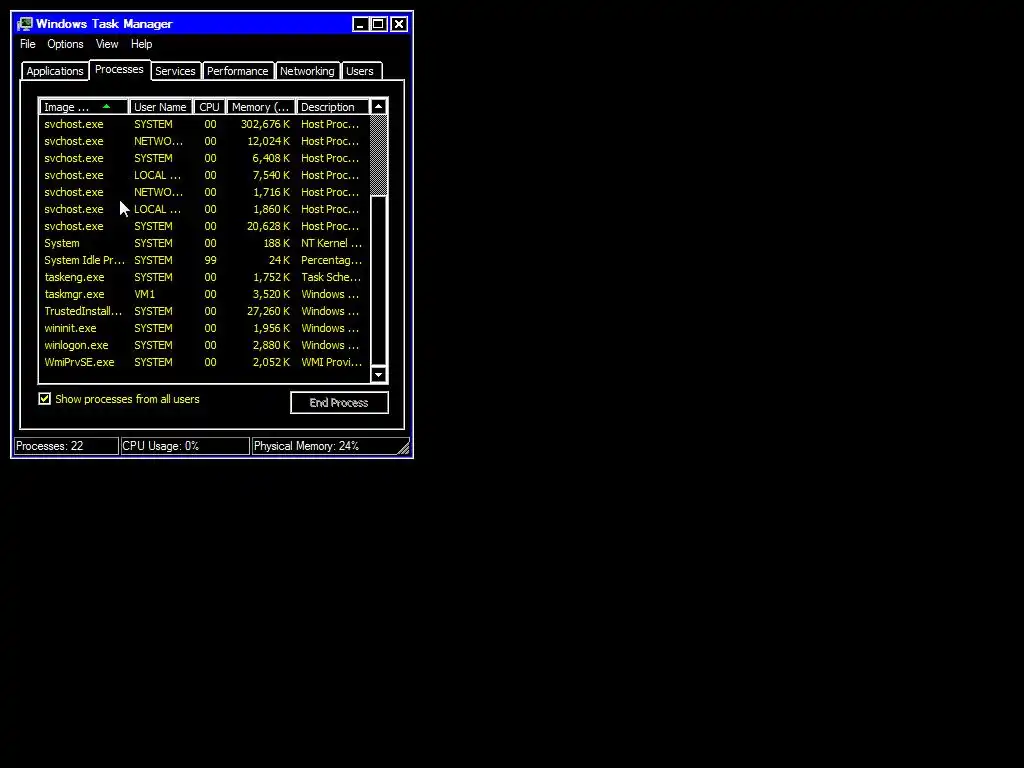Click the scrollbar up arrow

379,106
